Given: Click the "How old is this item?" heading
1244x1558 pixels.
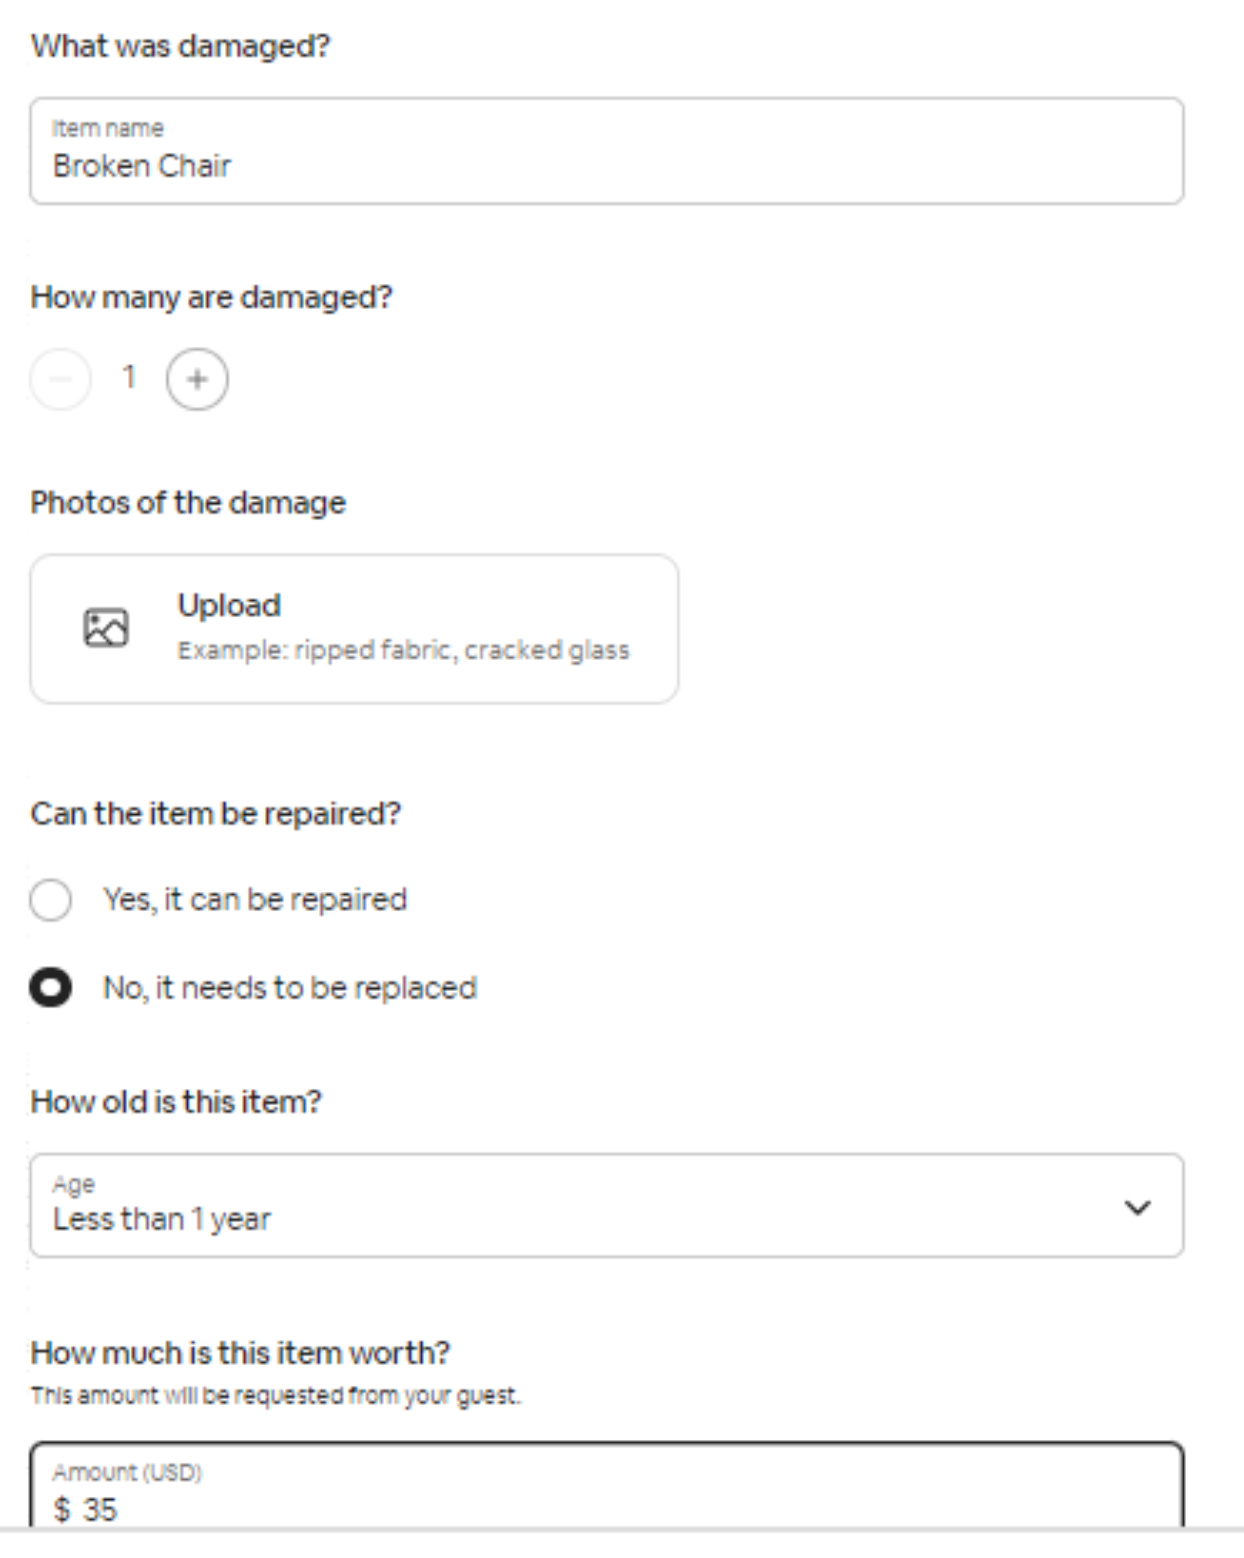Looking at the screenshot, I should (176, 1101).
